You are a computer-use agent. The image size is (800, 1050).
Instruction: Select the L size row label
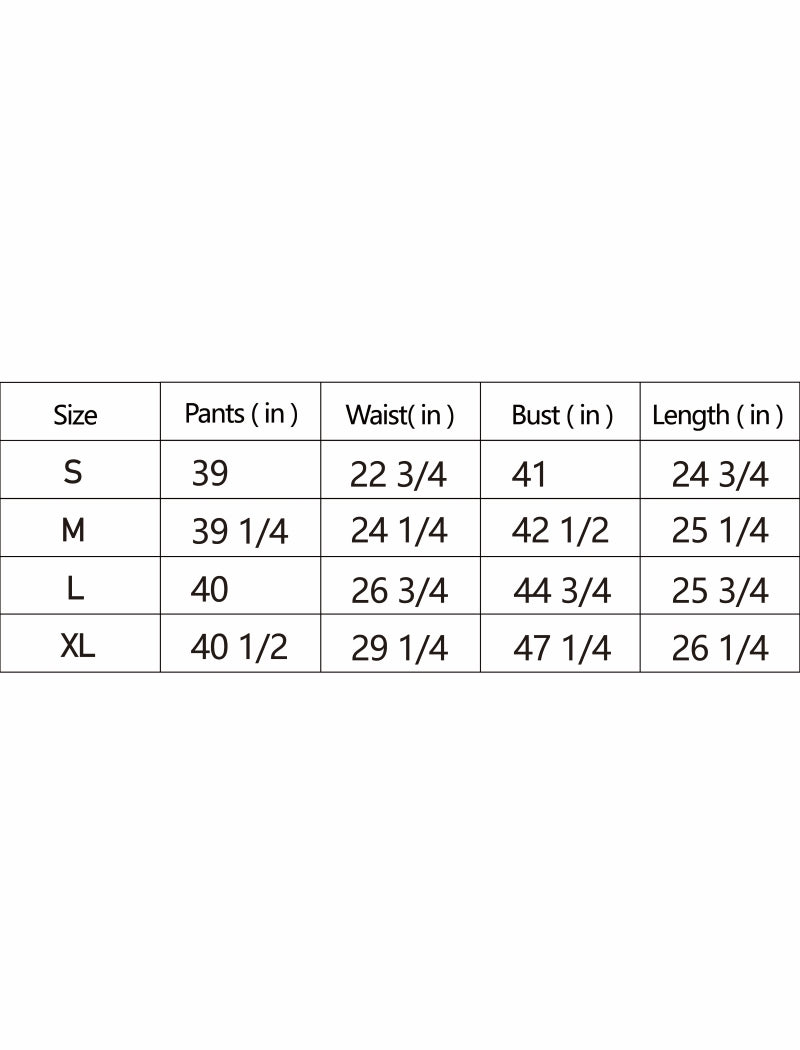pyautogui.click(x=76, y=589)
